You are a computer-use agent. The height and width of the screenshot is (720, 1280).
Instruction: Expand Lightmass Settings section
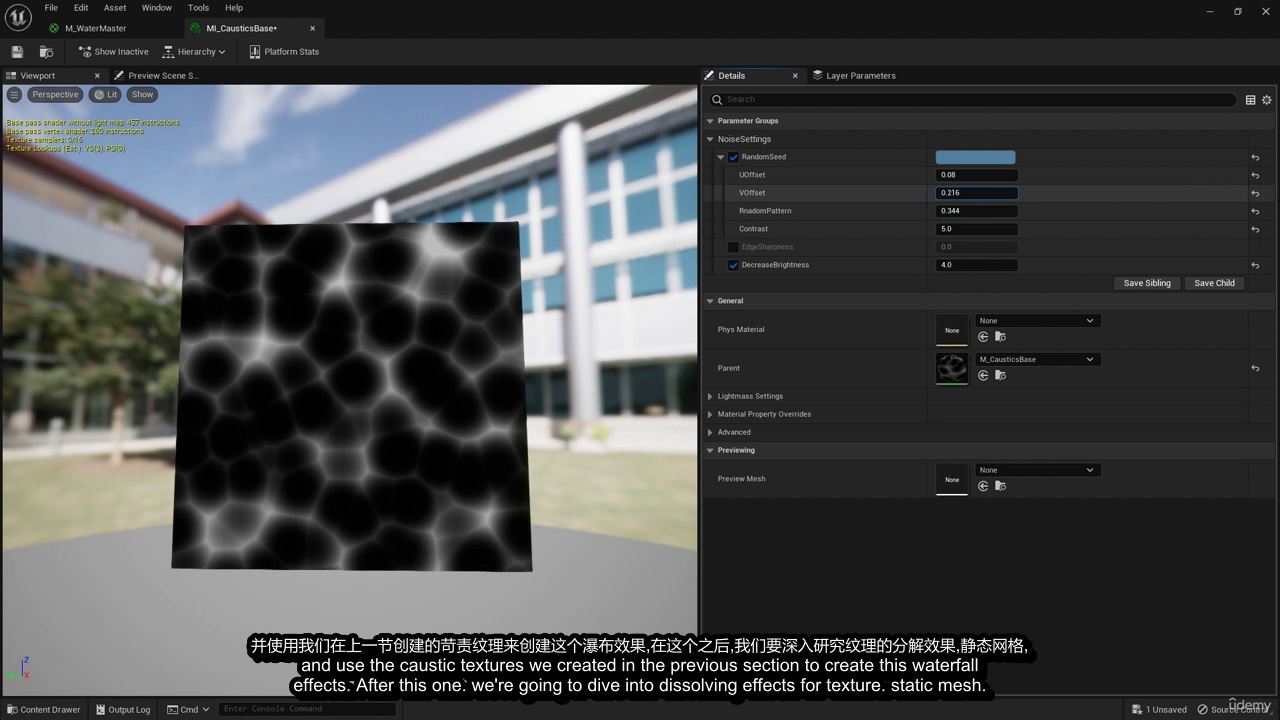click(x=710, y=397)
